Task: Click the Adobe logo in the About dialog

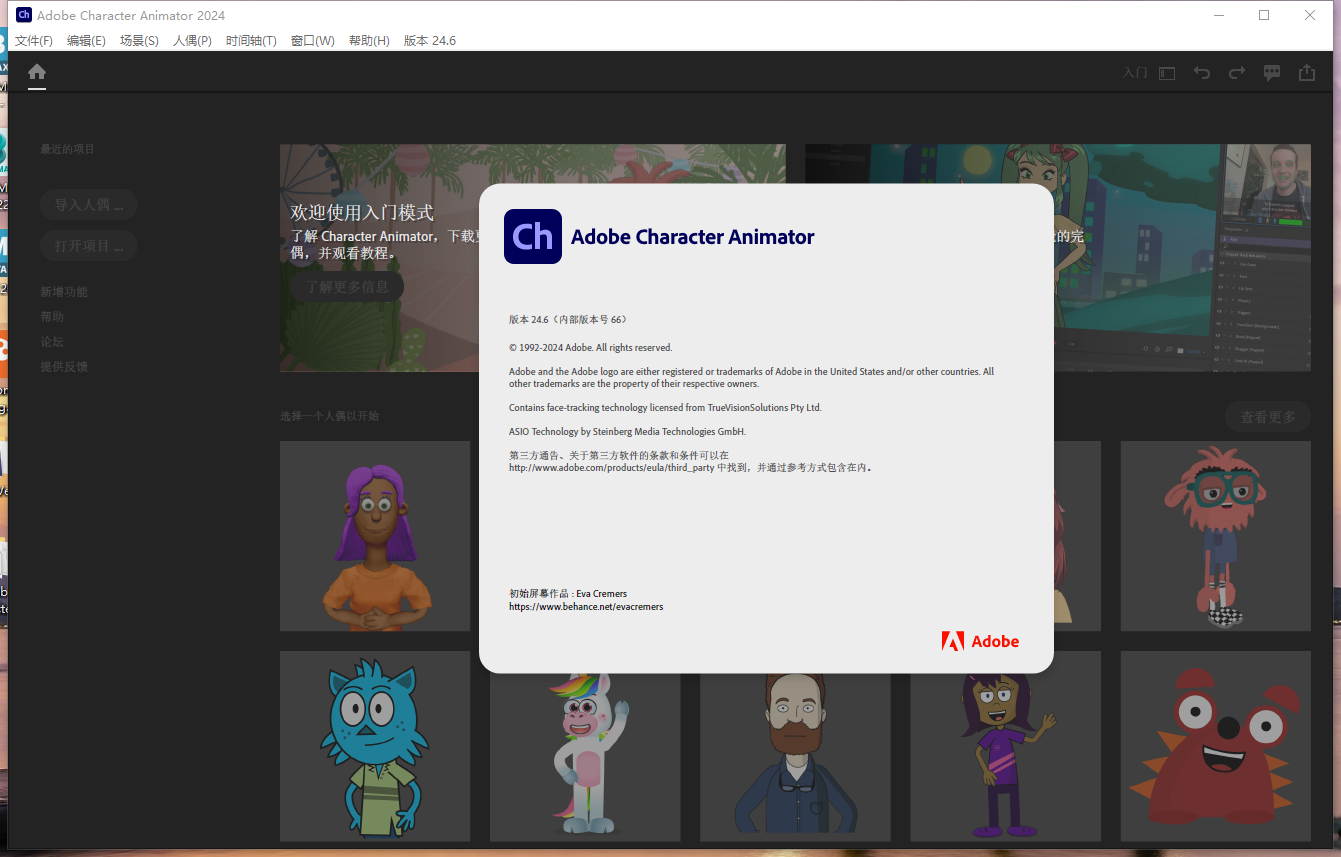Action: pyautogui.click(x=980, y=641)
